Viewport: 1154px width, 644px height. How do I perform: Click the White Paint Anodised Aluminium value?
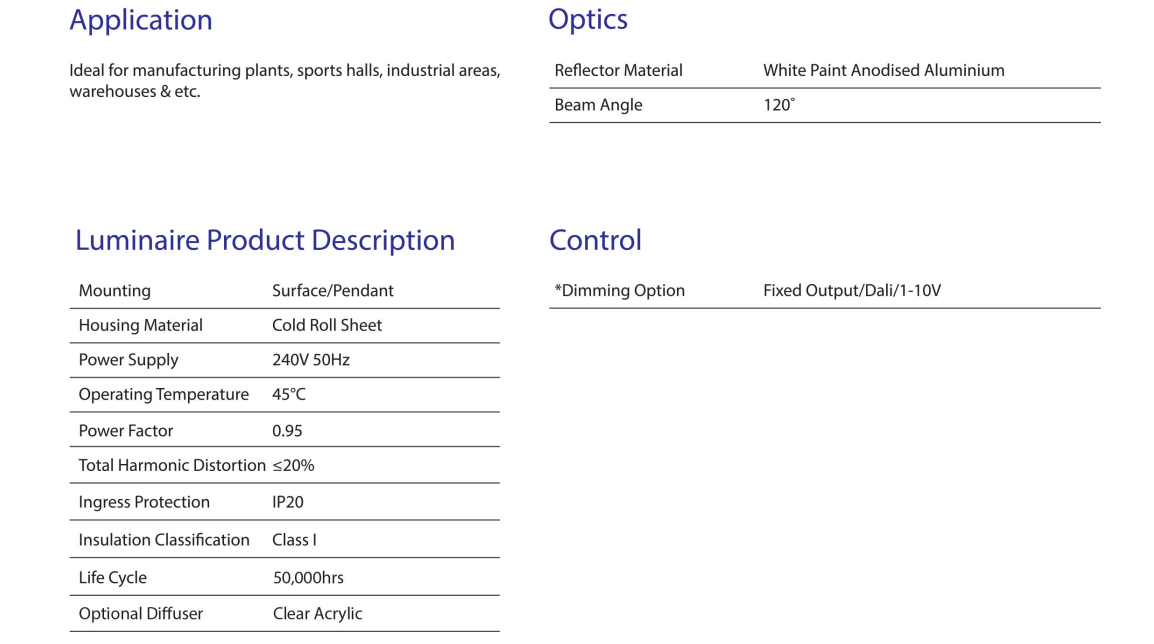click(x=883, y=71)
